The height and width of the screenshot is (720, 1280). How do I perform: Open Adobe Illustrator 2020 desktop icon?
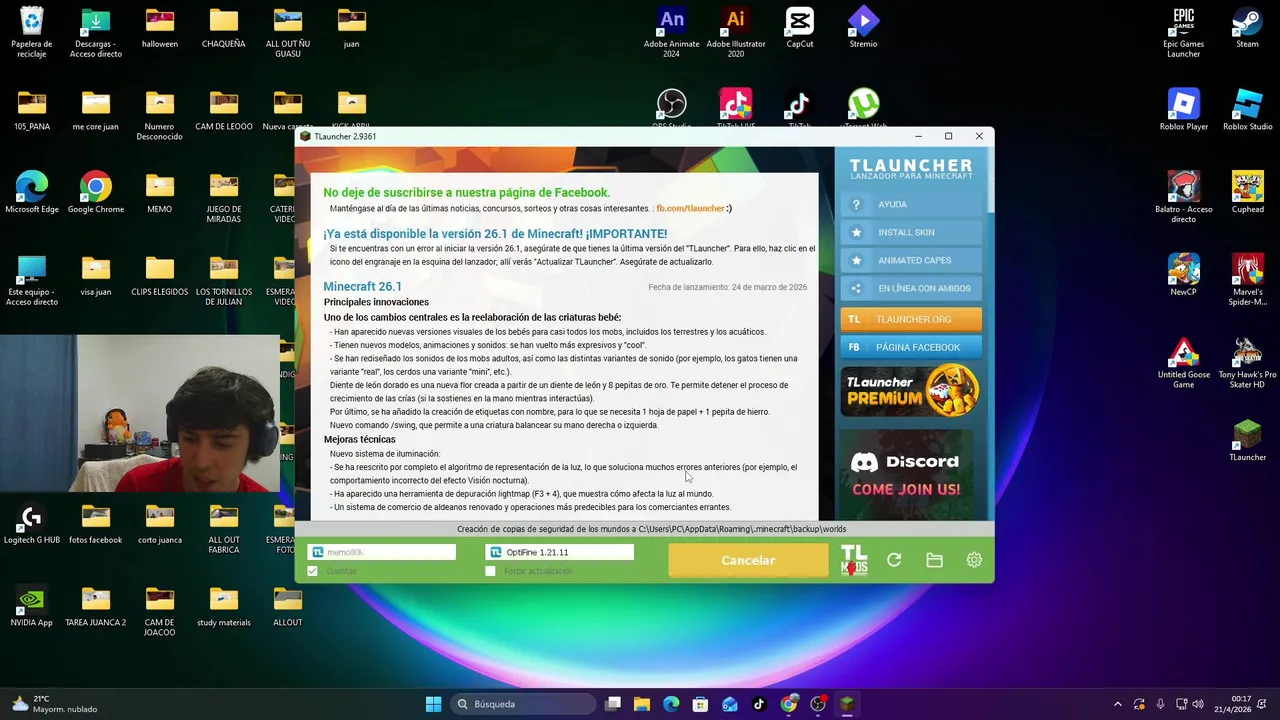coord(736,32)
